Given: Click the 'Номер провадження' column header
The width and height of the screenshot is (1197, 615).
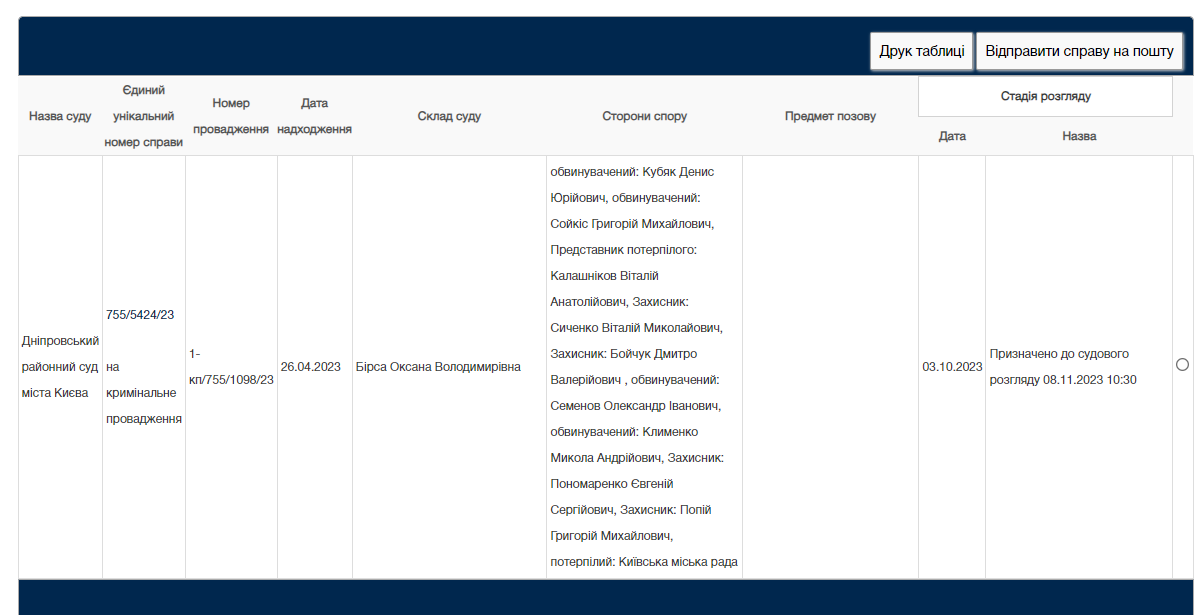Looking at the screenshot, I should [231, 116].
